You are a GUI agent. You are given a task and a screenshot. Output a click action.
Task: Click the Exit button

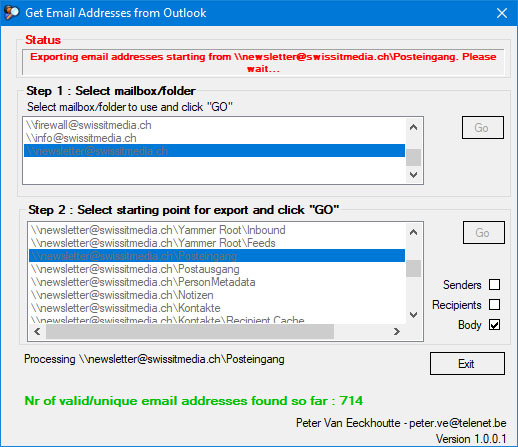(467, 363)
